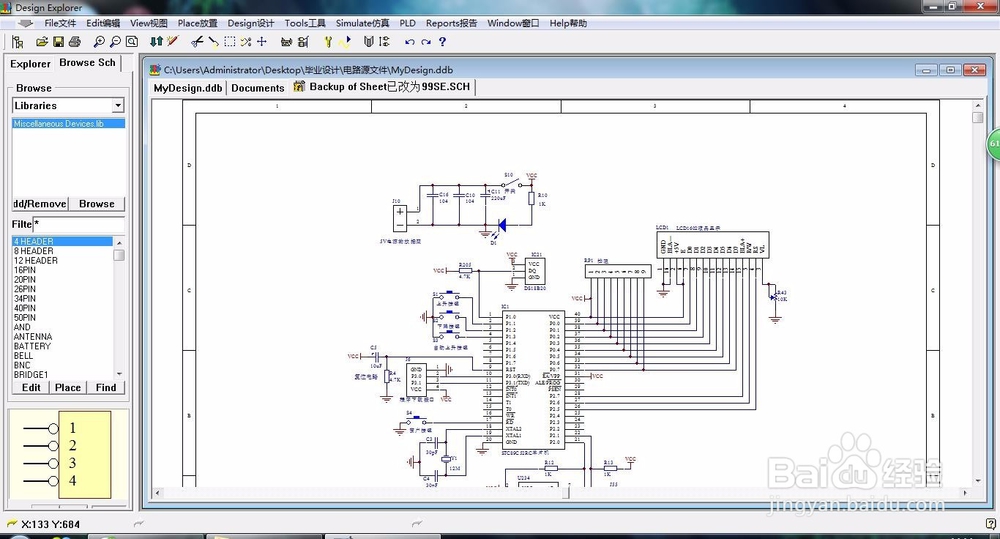1000x539 pixels.
Task: Open the Window窗口 menu
Action: pyautogui.click(x=513, y=24)
